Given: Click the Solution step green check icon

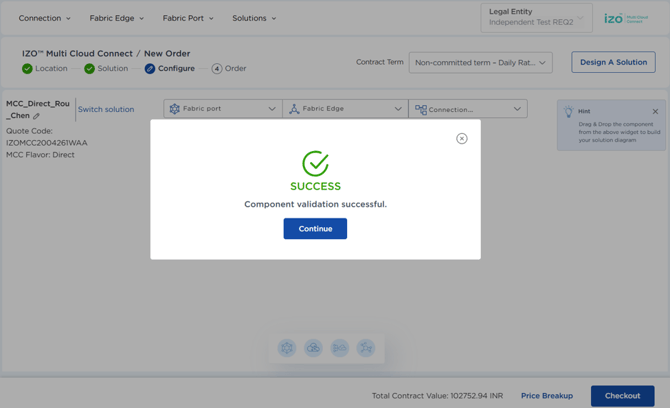Looking at the screenshot, I should (x=89, y=68).
